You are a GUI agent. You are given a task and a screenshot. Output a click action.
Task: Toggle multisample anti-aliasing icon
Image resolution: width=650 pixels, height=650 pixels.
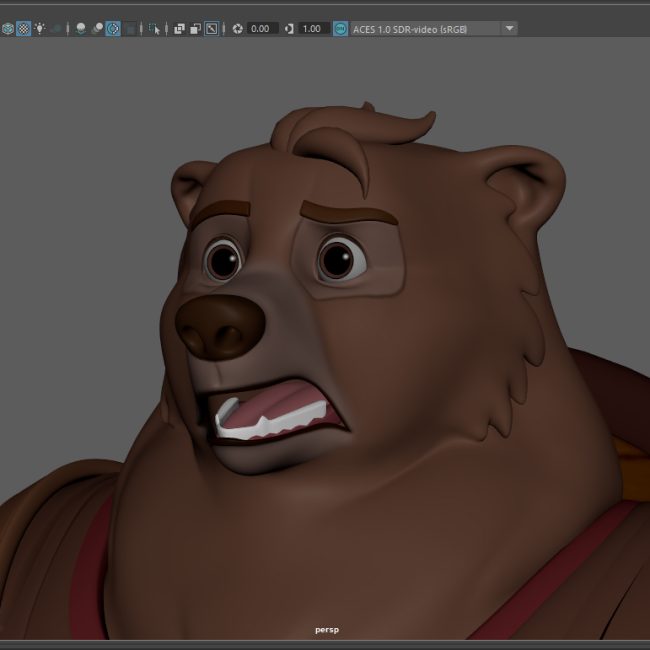(x=113, y=29)
